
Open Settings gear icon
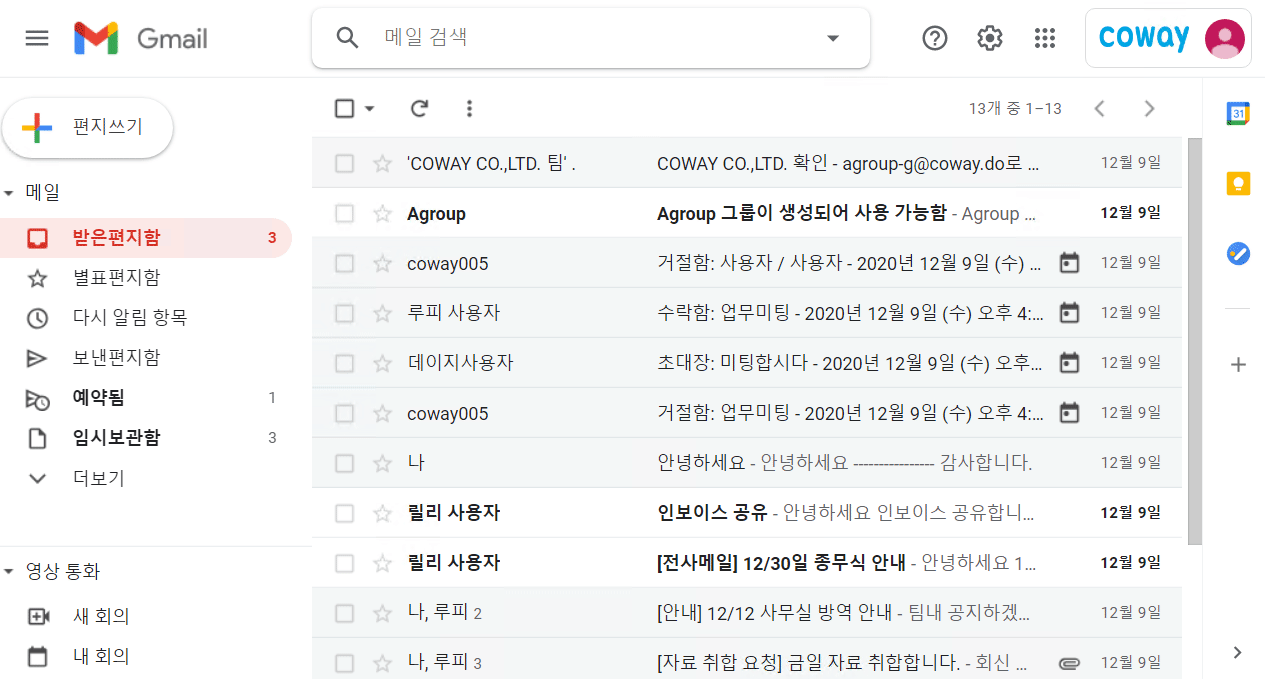(x=989, y=38)
